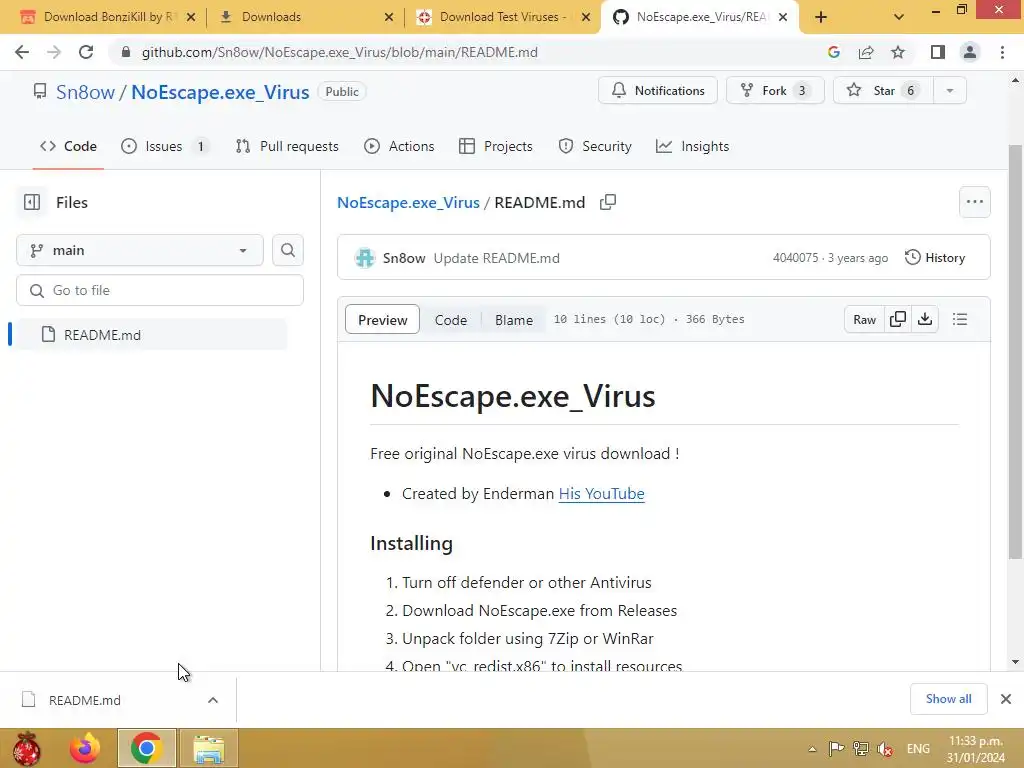Copy the file path icon next to README.md

pos(608,202)
